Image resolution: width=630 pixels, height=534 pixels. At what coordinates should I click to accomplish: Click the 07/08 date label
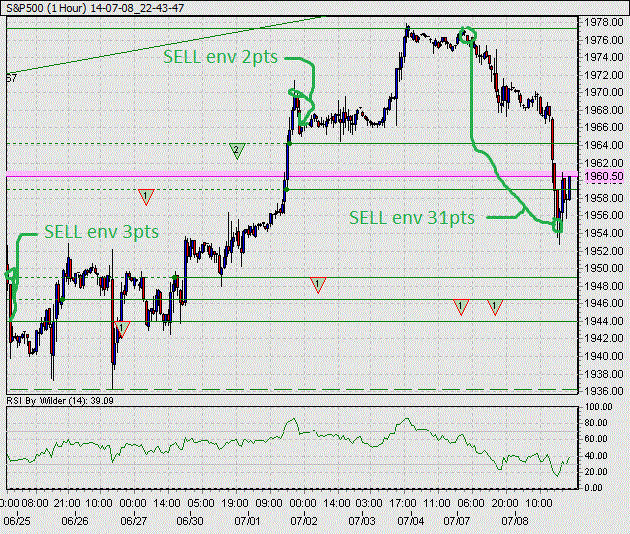coord(515,521)
